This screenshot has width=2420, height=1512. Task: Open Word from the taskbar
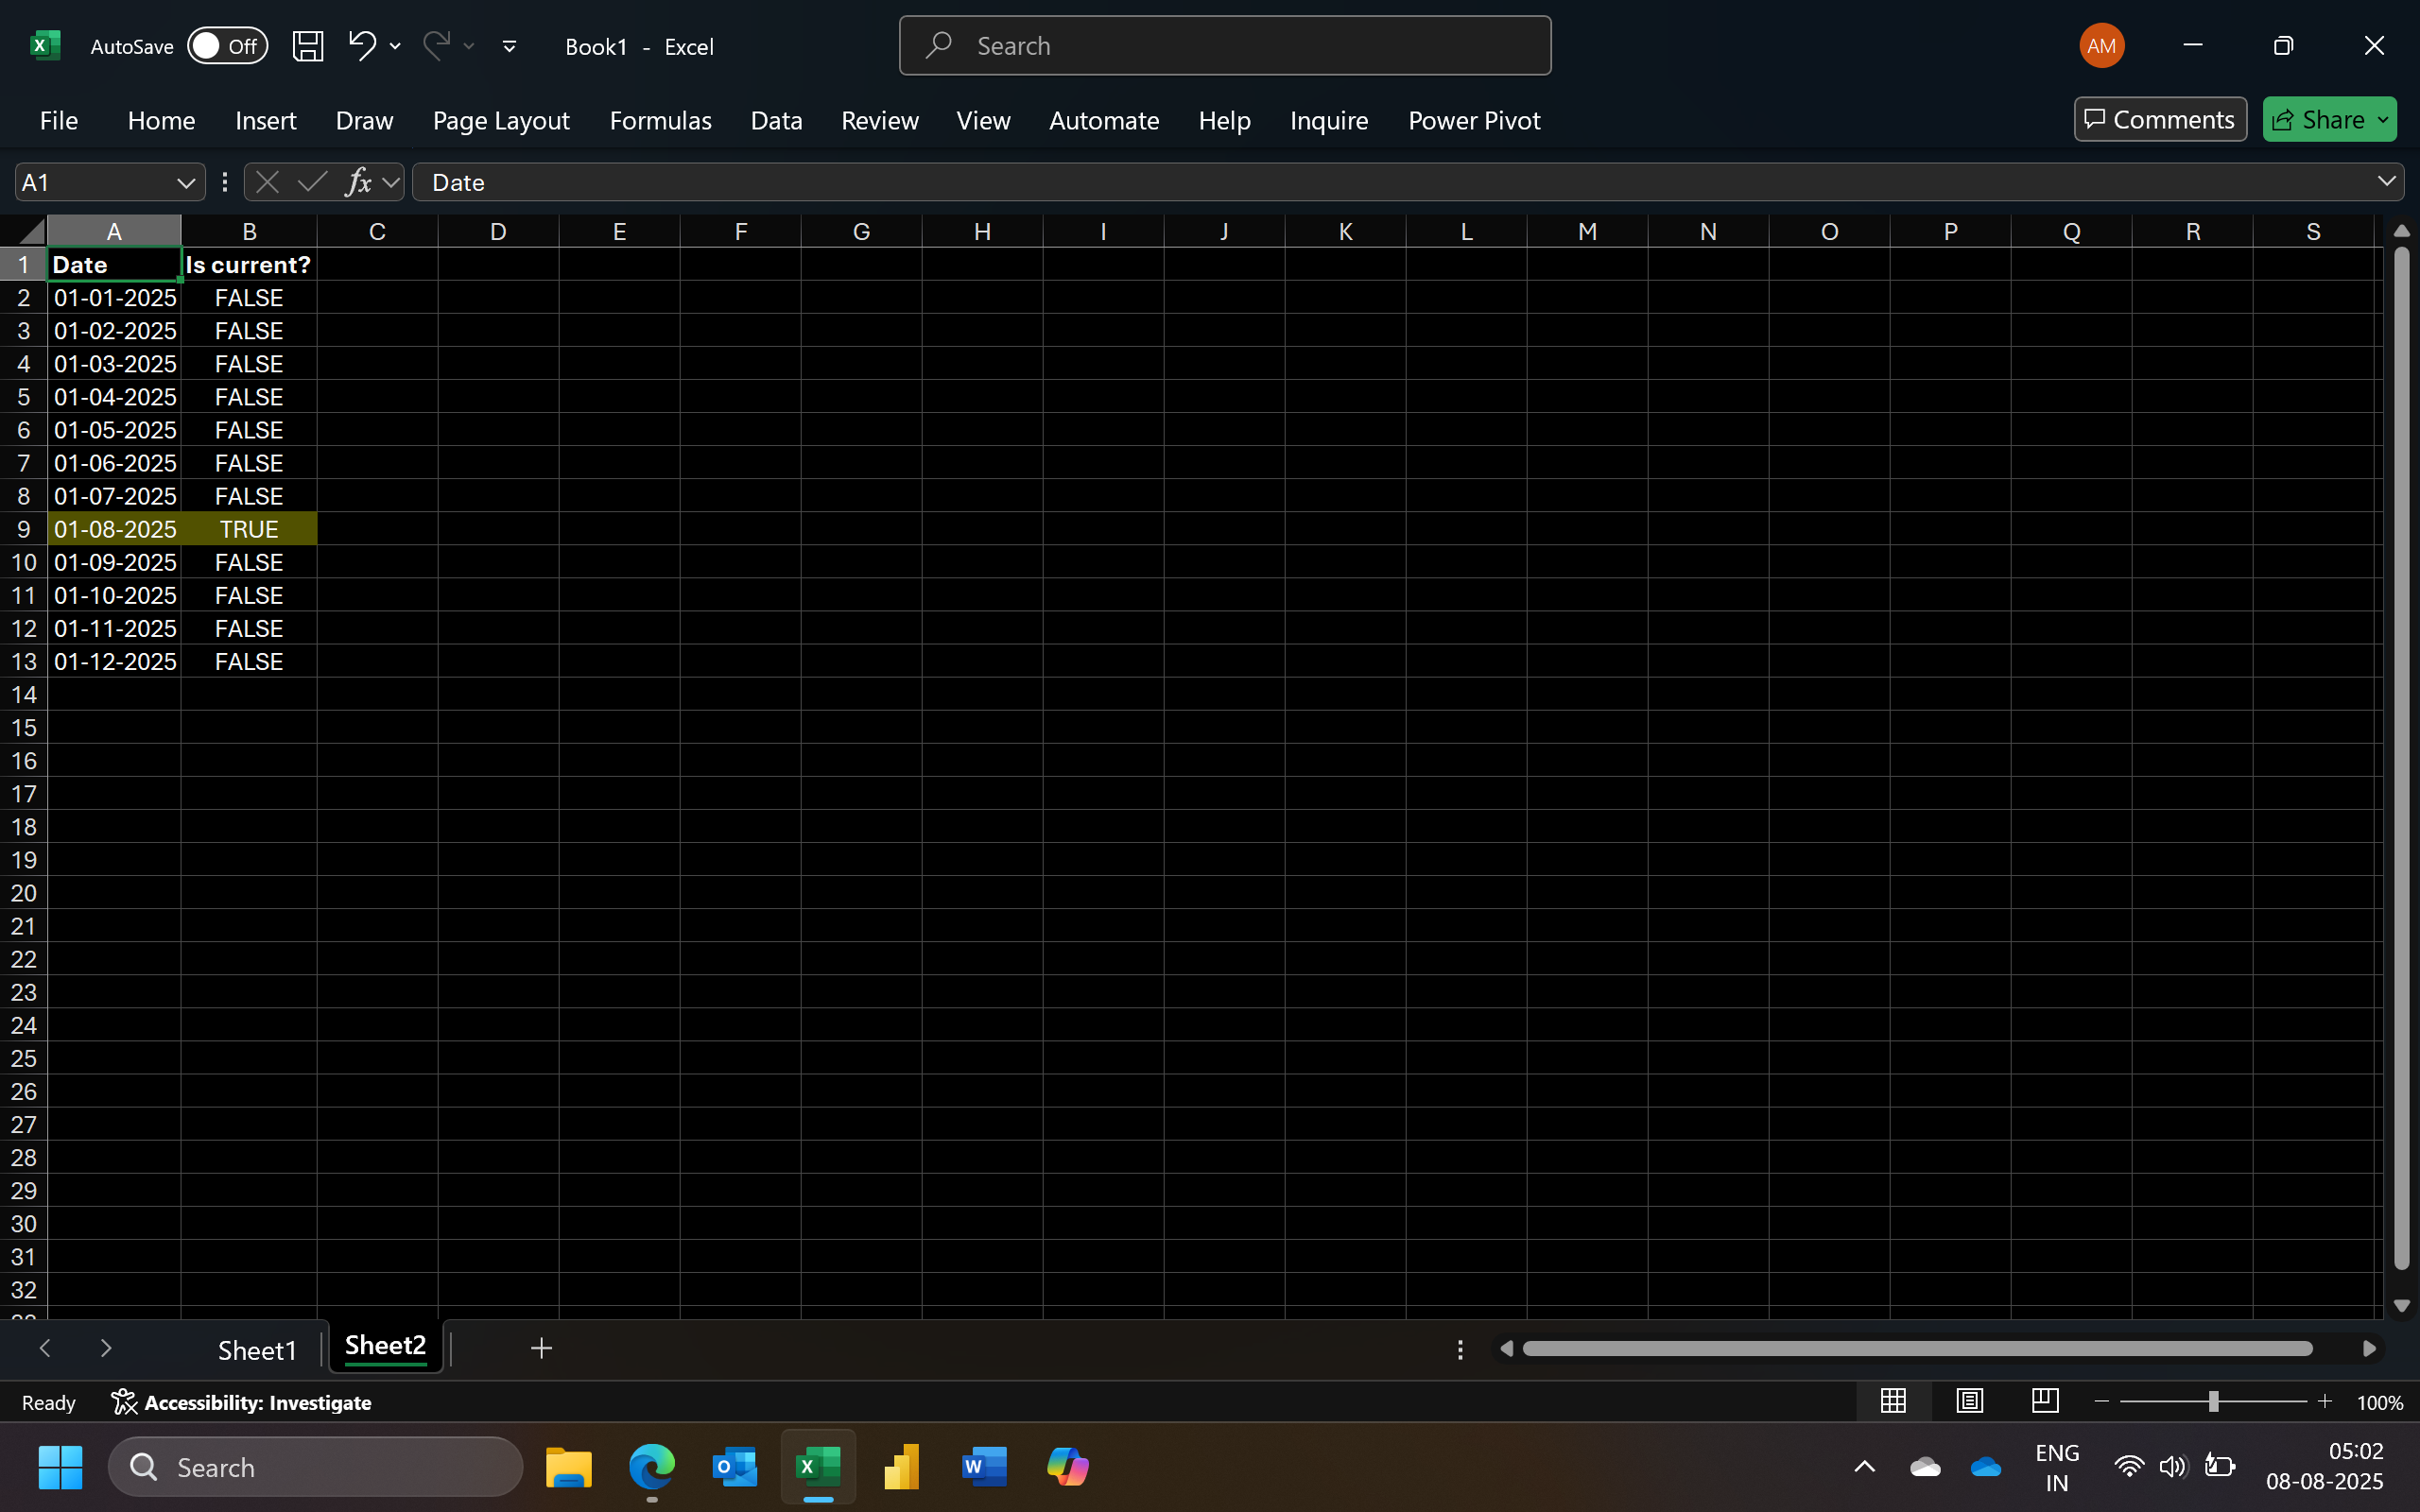click(x=984, y=1467)
